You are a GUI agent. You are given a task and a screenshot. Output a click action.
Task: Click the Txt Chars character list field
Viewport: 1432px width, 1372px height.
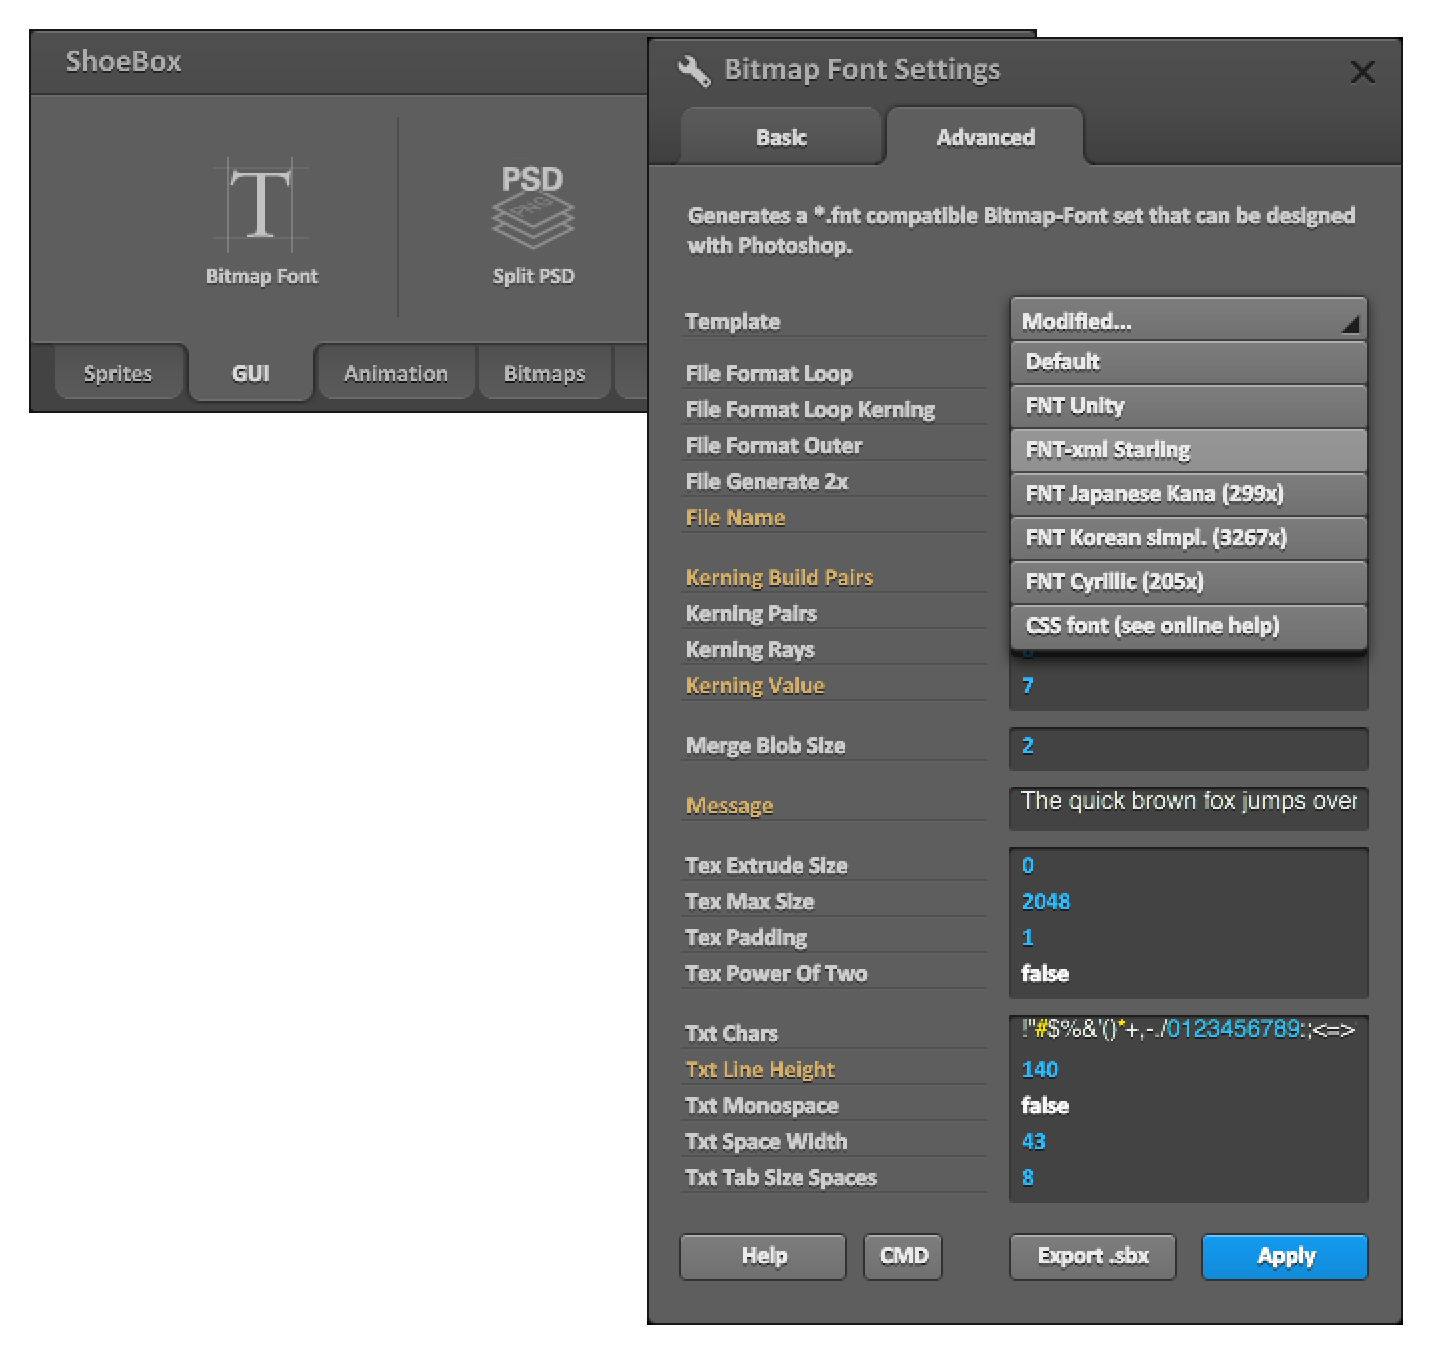click(x=1188, y=1030)
